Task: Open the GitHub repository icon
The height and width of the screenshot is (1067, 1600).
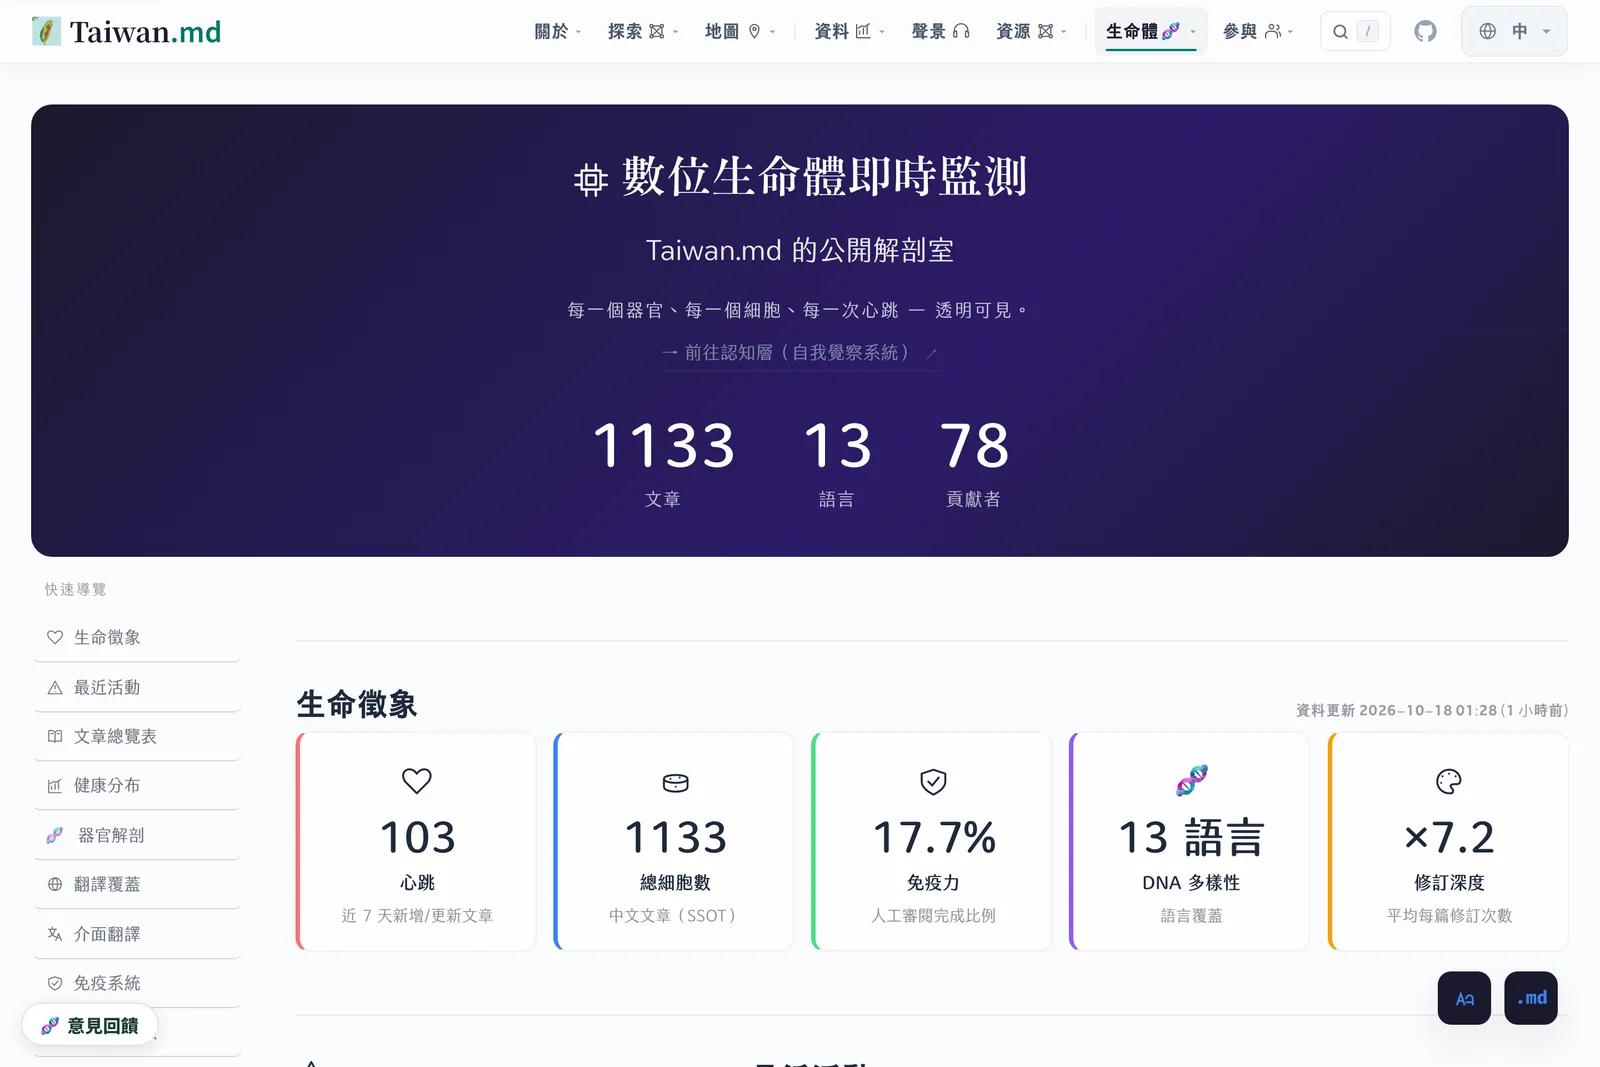Action: 1425,31
